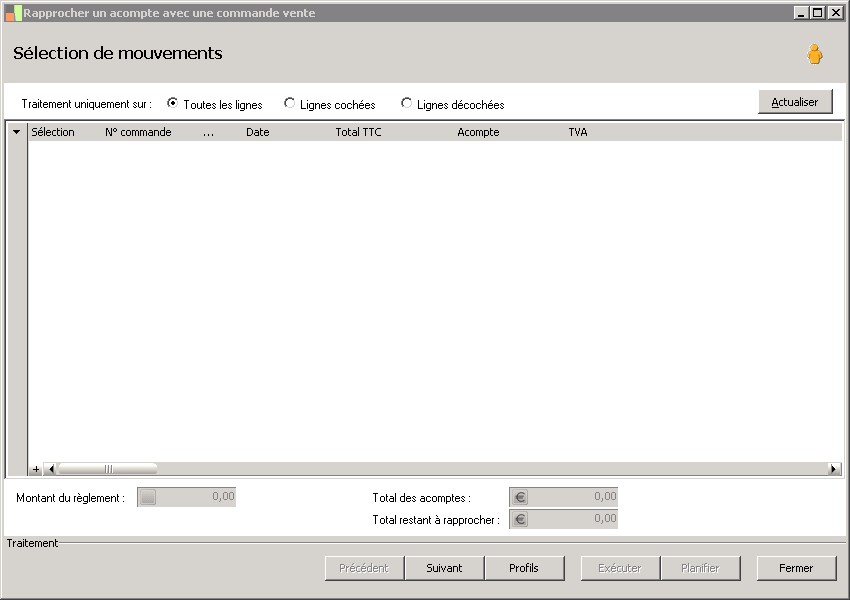Click the horizontal scrollbar thumb
The height and width of the screenshot is (600, 850).
pyautogui.click(x=107, y=469)
